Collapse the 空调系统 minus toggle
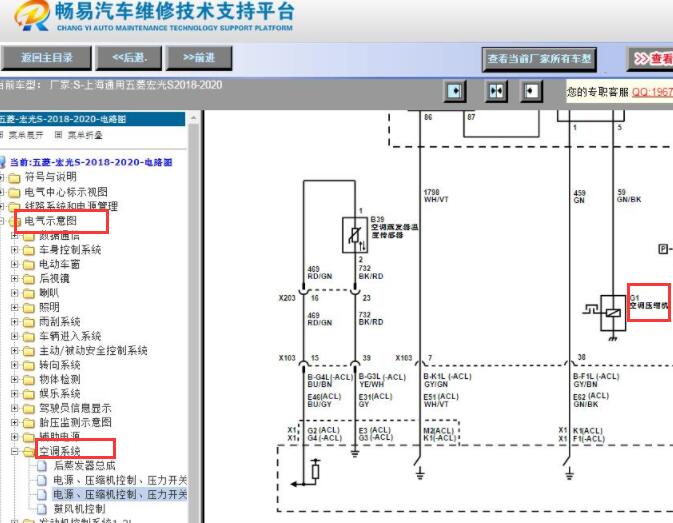The image size is (673, 523). point(15,451)
